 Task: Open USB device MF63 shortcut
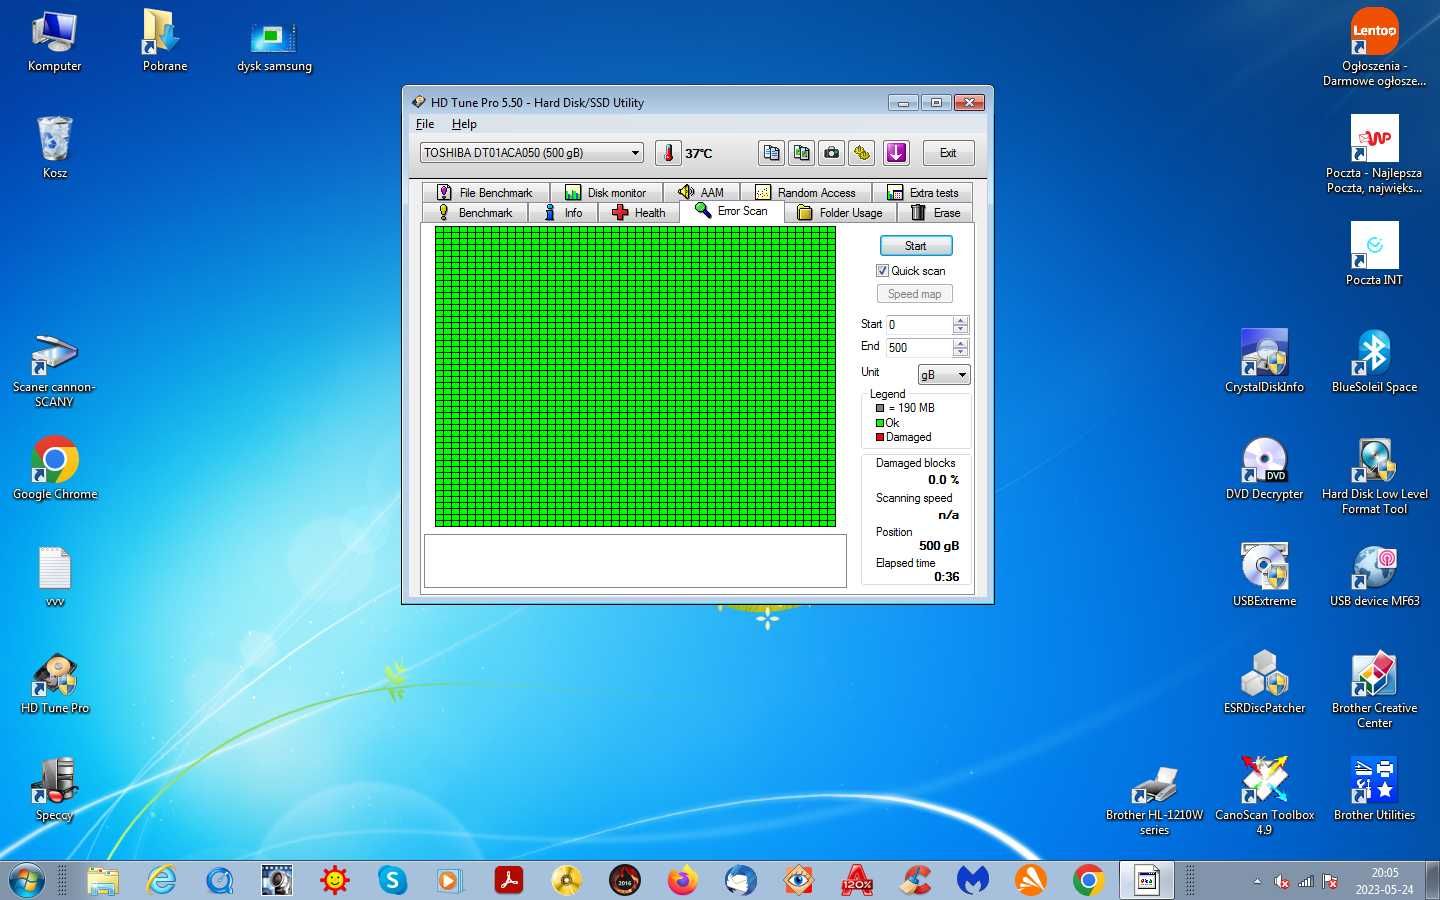coord(1374,575)
